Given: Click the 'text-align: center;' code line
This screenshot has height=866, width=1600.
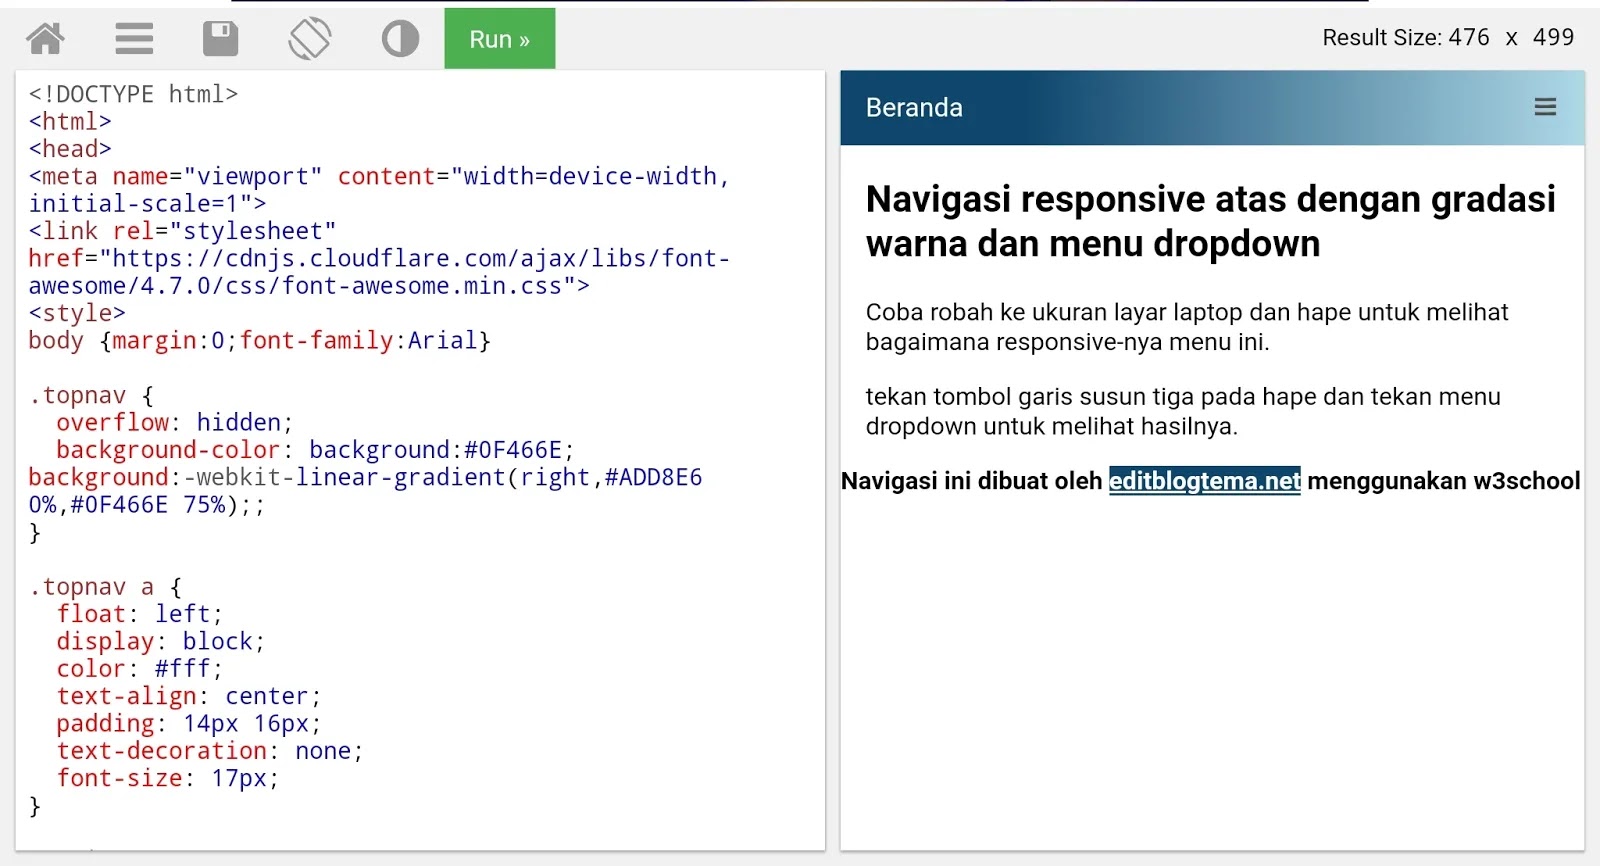Looking at the screenshot, I should (189, 696).
